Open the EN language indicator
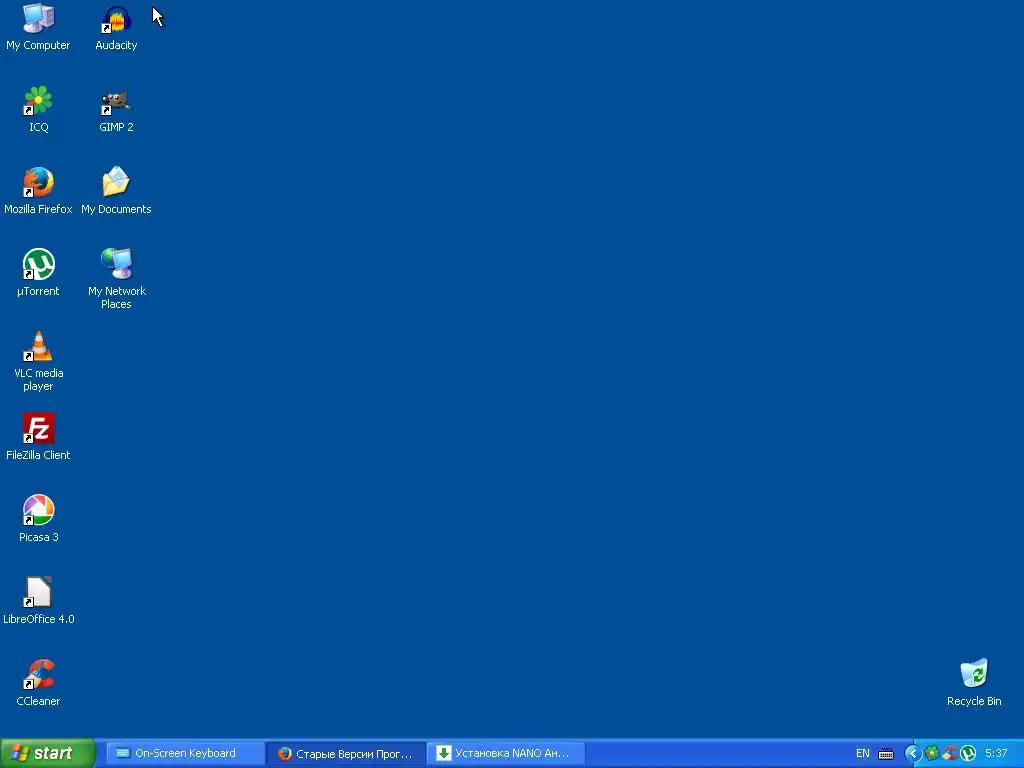 [x=863, y=754]
